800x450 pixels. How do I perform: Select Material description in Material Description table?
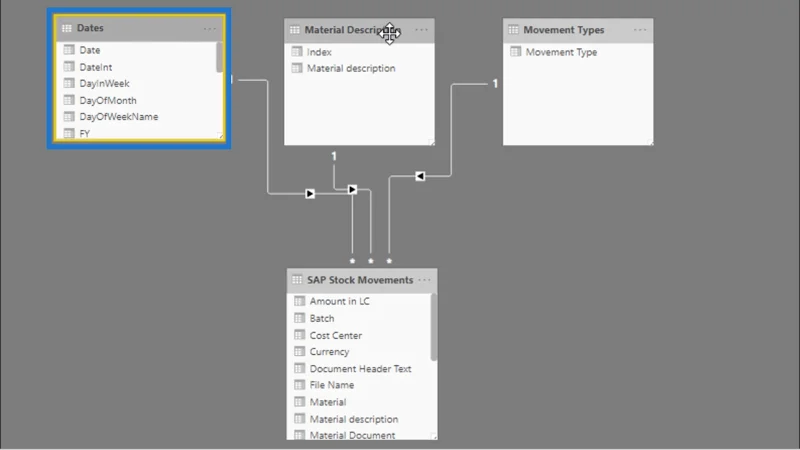coord(351,68)
